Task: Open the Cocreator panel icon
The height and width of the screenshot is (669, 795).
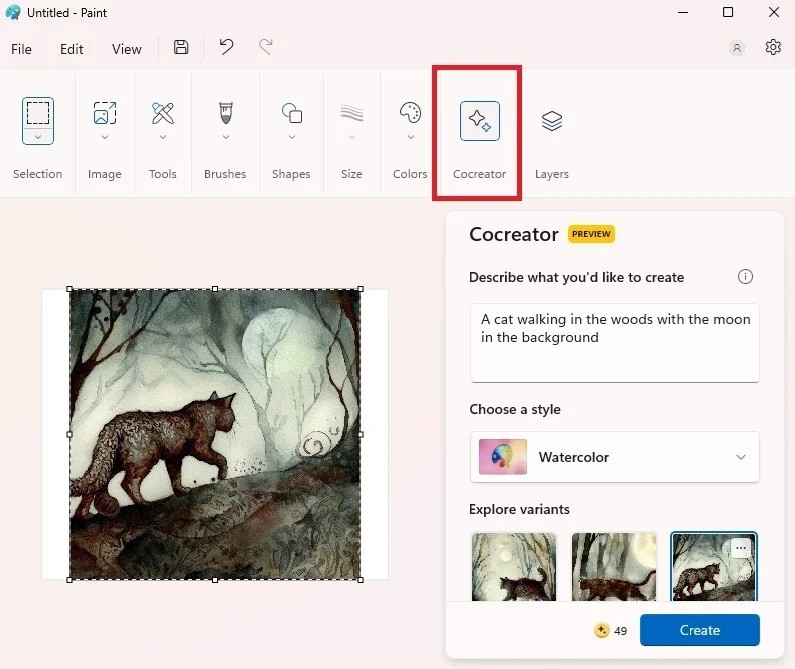Action: [x=479, y=121]
